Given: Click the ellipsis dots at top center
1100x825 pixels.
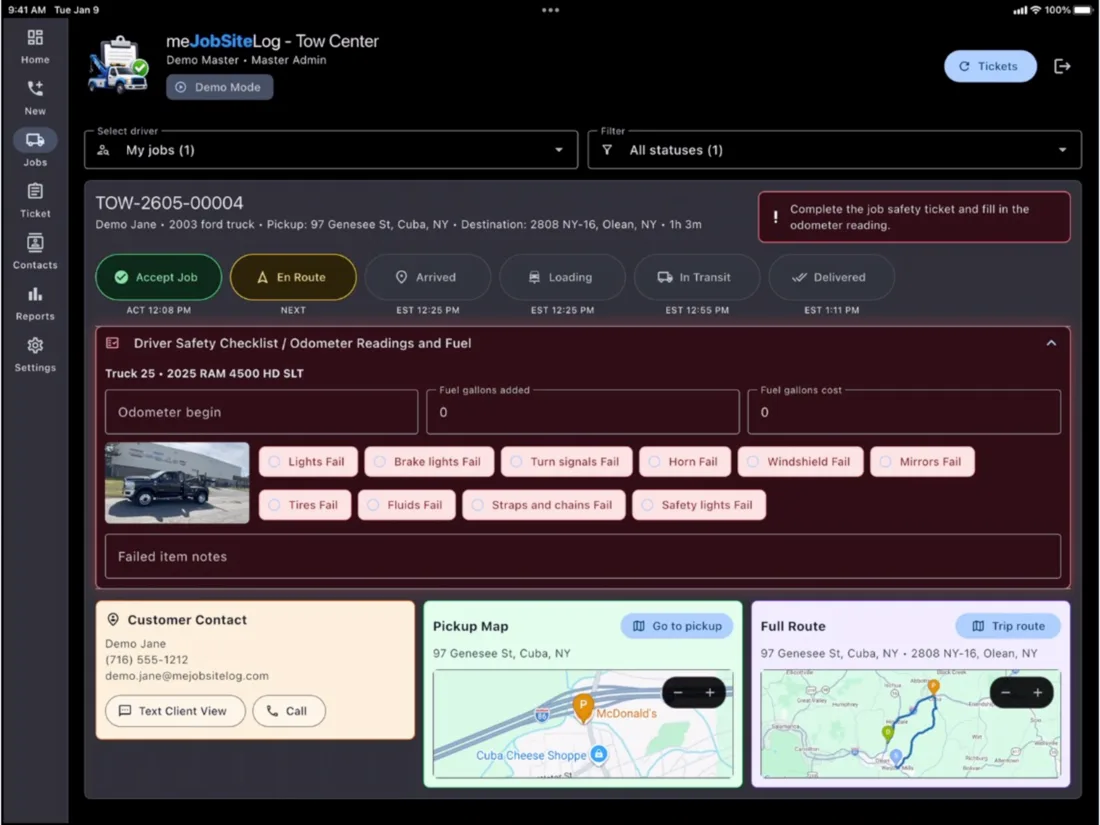Looking at the screenshot, I should (551, 10).
